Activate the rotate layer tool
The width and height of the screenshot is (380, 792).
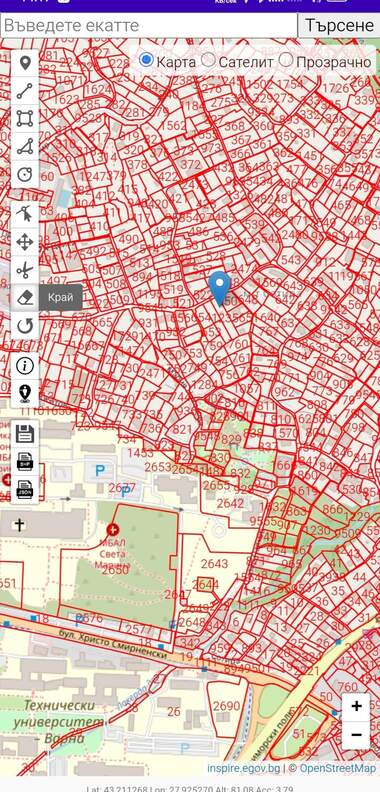click(x=25, y=326)
